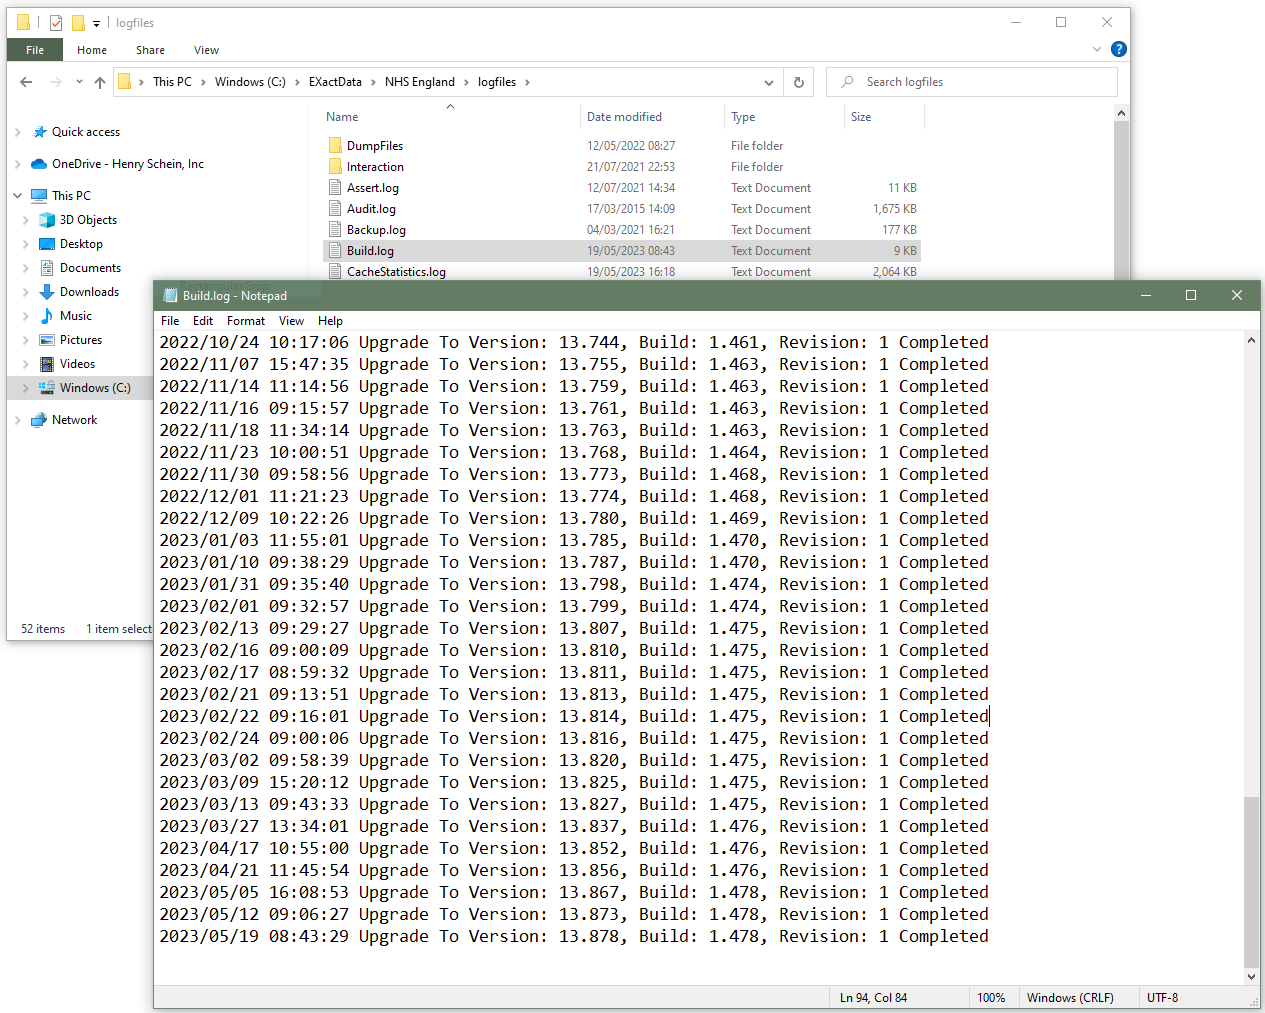
Task: Expand the Network tree node
Action: (18, 420)
